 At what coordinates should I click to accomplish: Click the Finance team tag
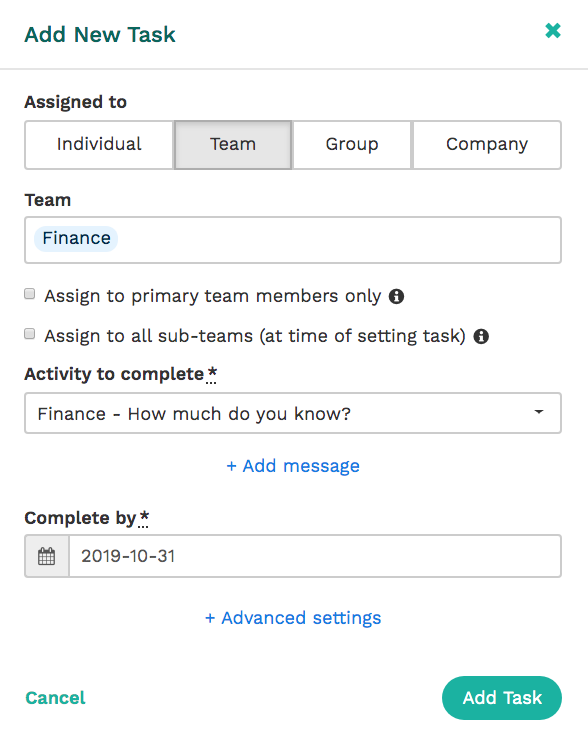click(x=76, y=238)
